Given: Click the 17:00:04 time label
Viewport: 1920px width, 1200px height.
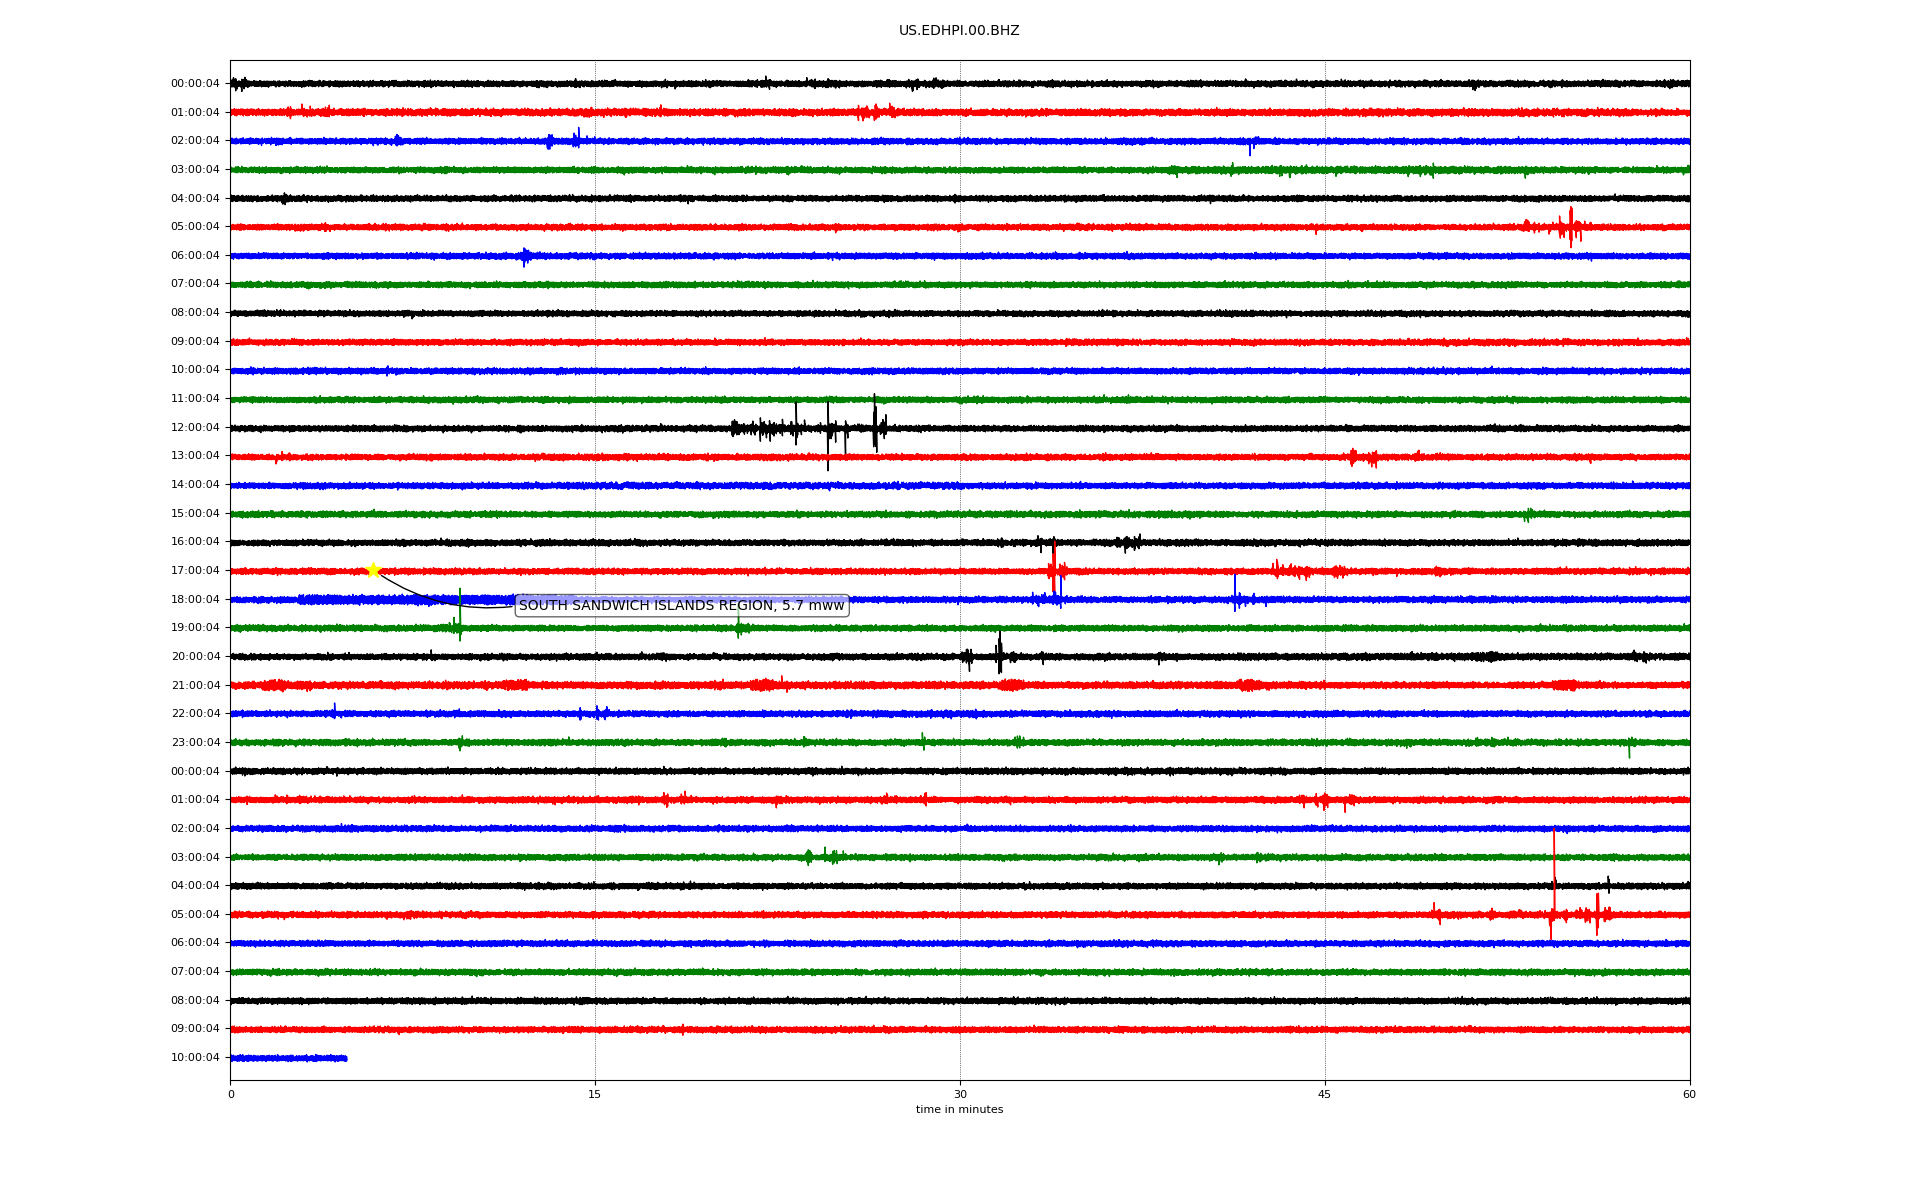Looking at the screenshot, I should point(195,571).
